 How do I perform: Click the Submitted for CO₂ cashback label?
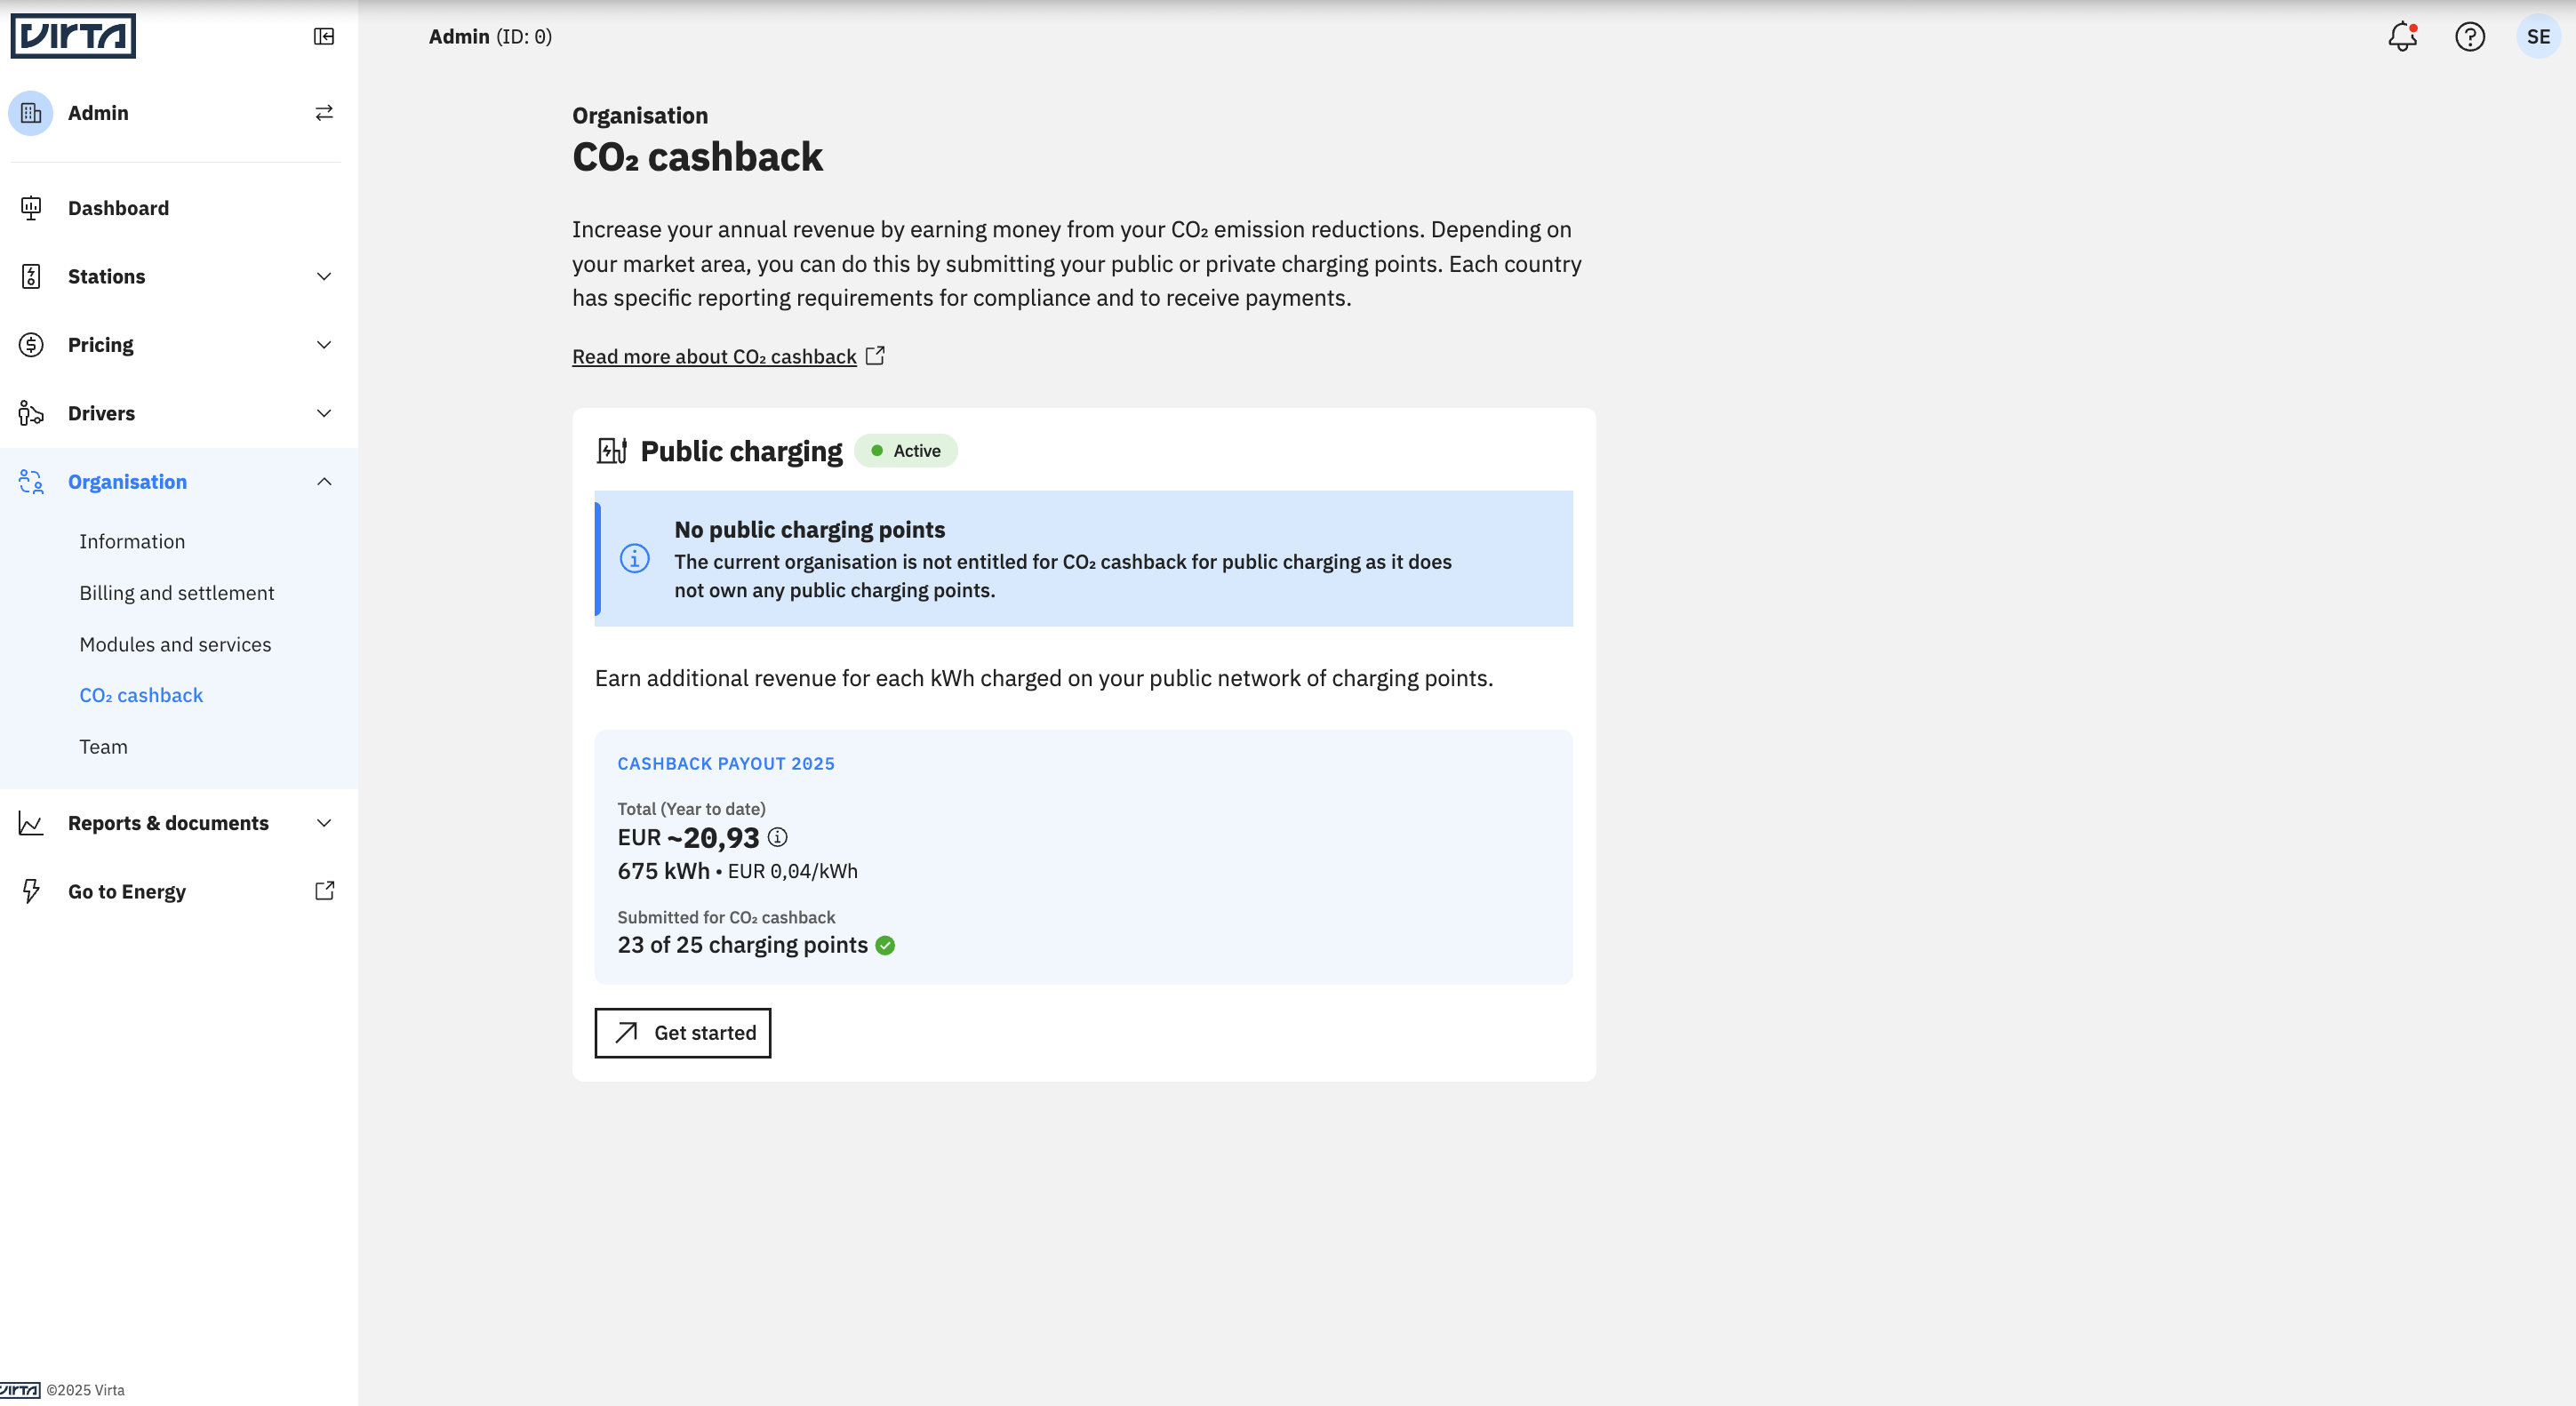tap(726, 917)
